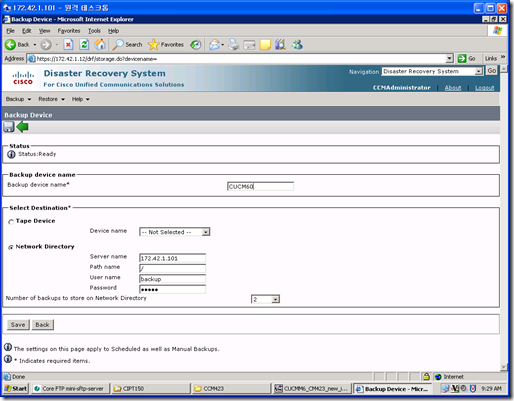The height and width of the screenshot is (401, 514).
Task: Click the Go button next to Navigation
Action: (492, 71)
